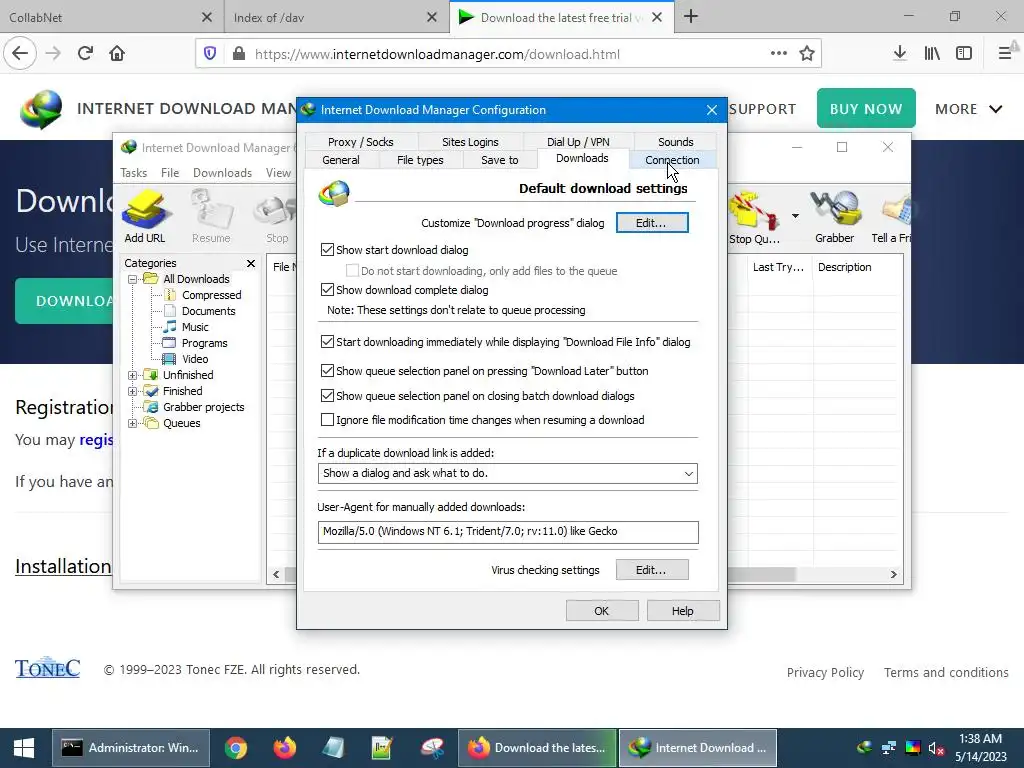
Task: Switch to the General tab
Action: (x=341, y=160)
